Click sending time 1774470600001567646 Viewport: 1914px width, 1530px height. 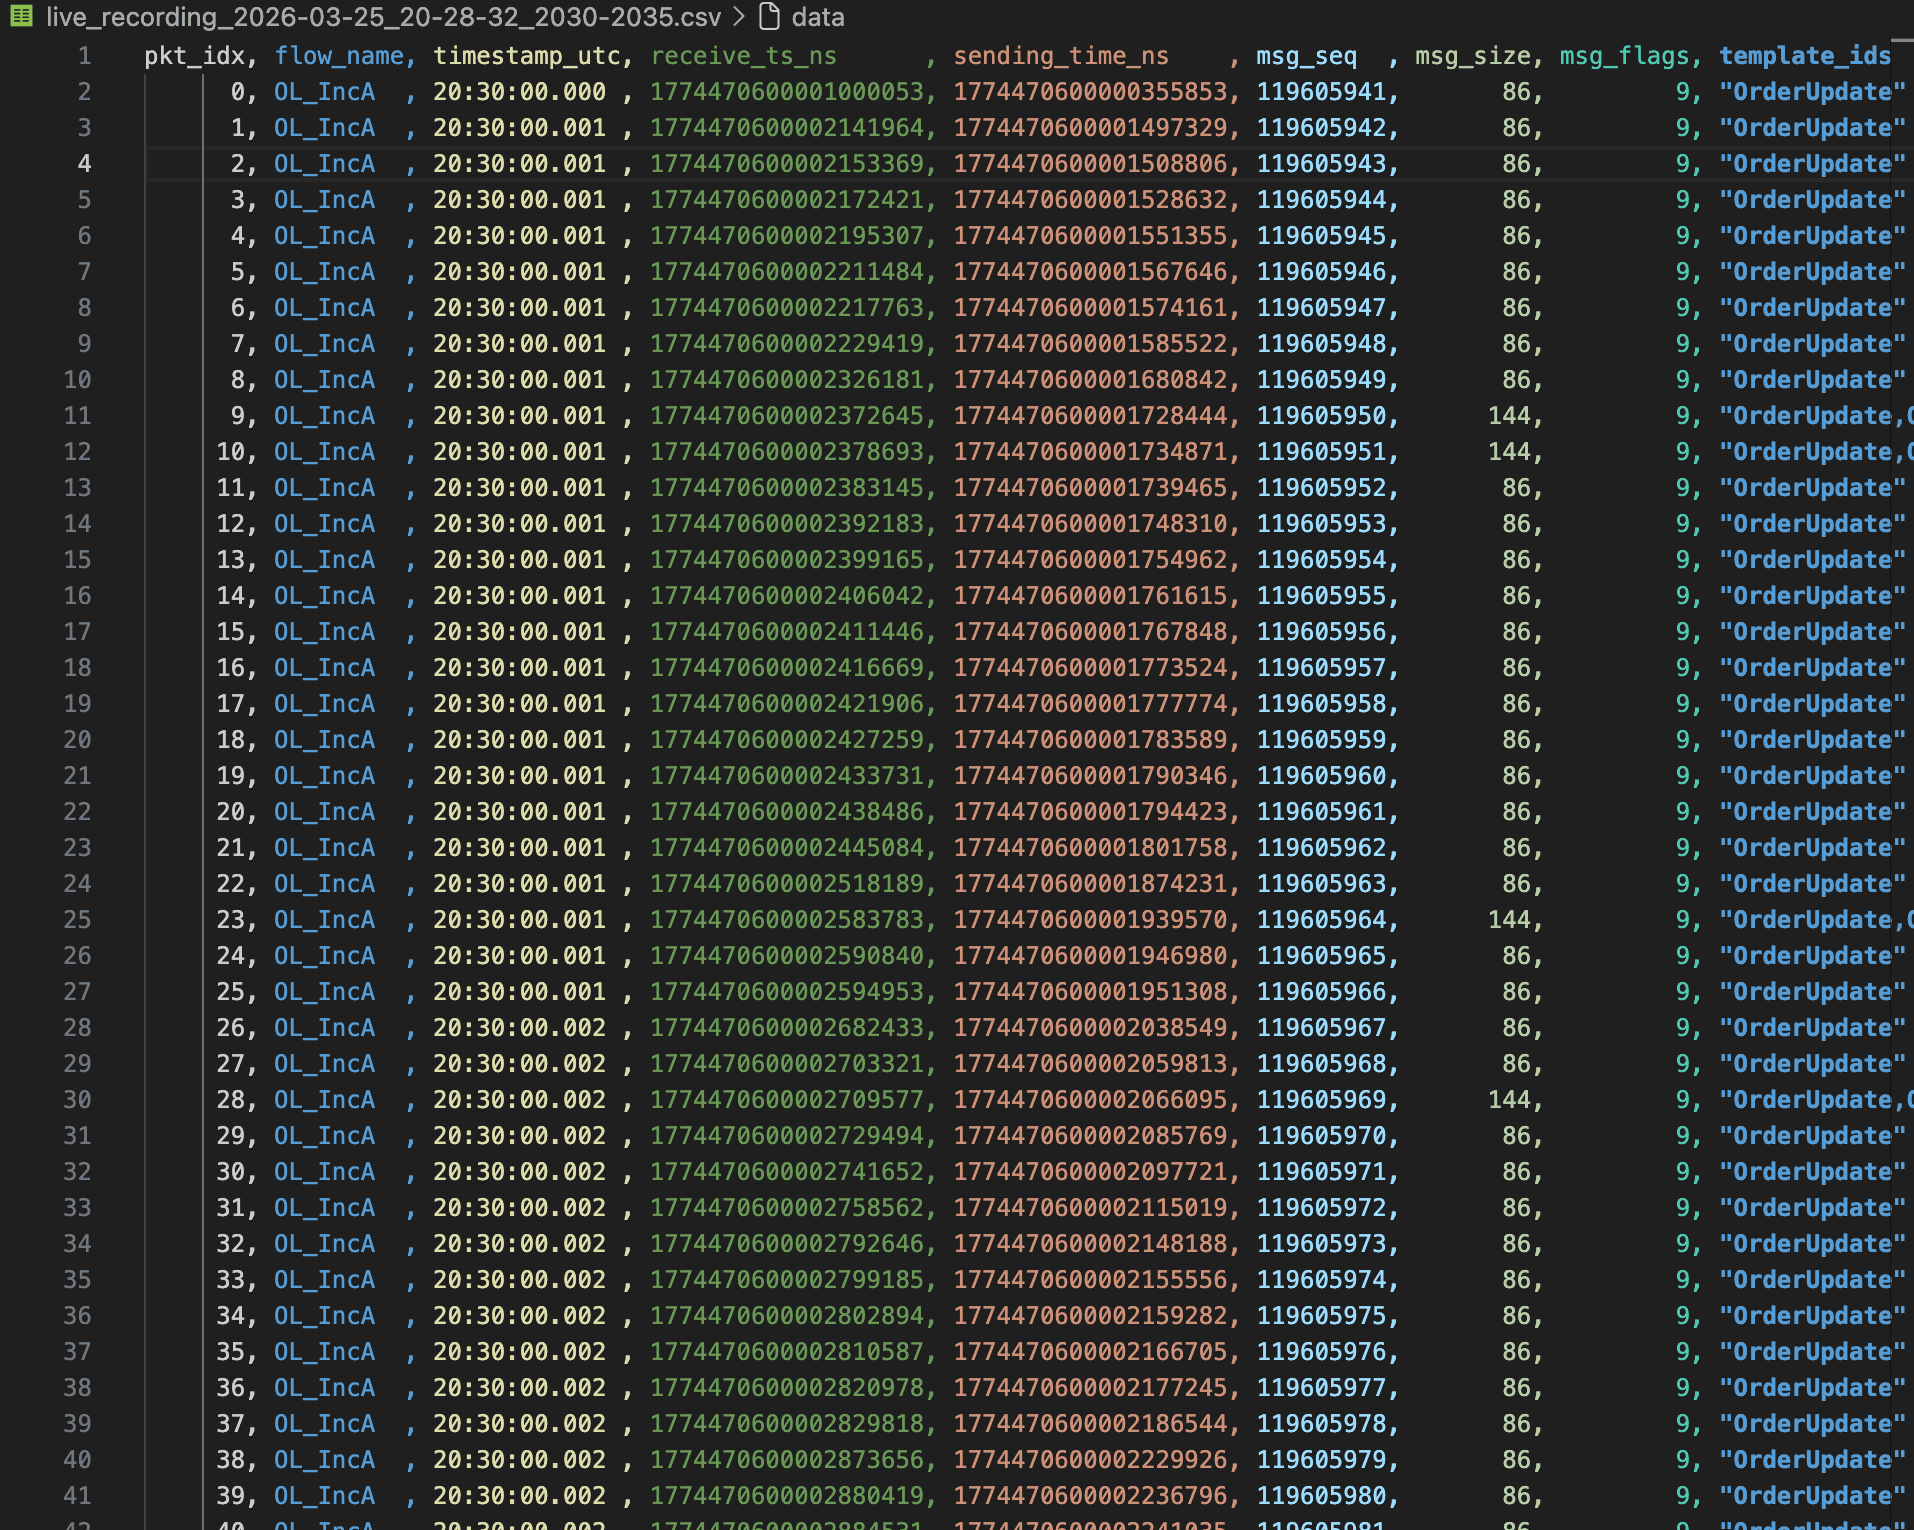1090,272
